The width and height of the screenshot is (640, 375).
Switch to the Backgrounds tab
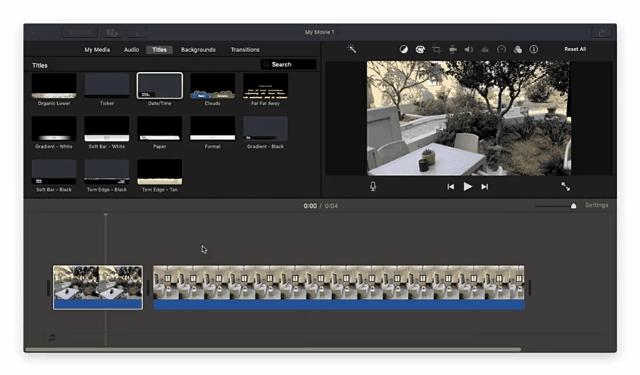198,50
